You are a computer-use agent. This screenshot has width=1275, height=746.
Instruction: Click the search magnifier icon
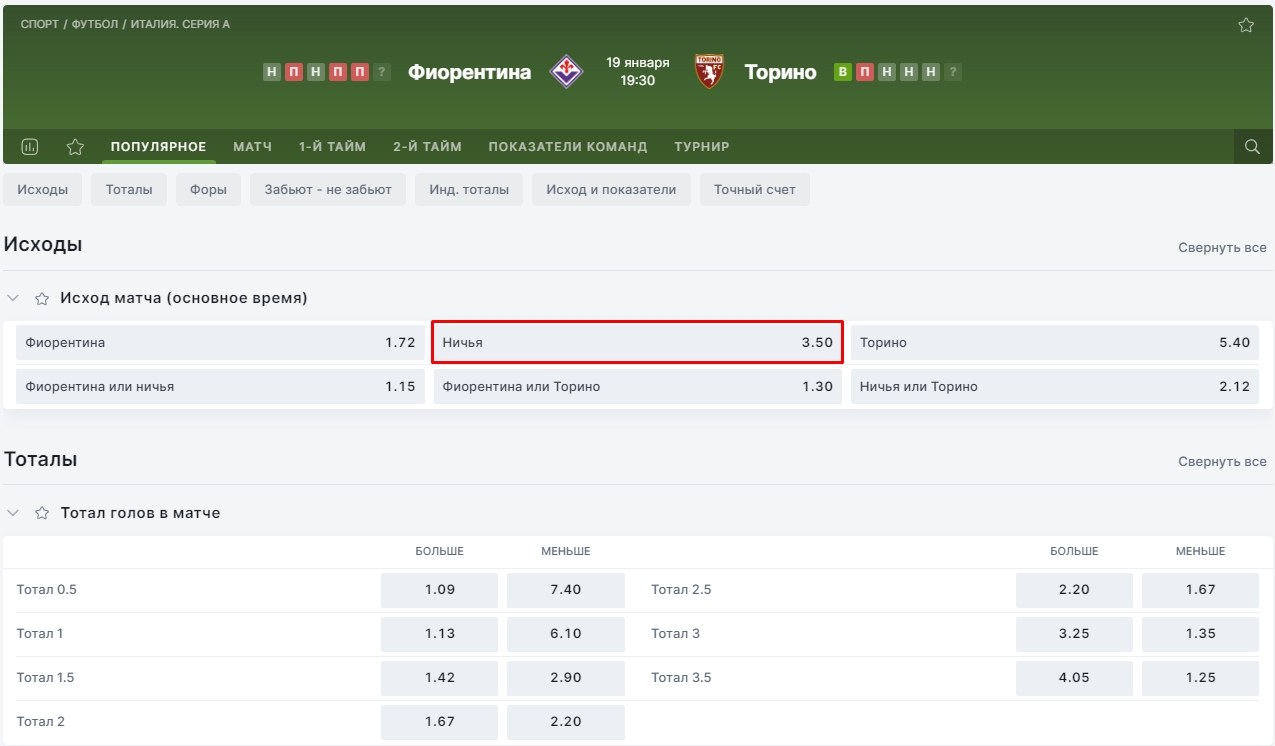[x=1252, y=147]
